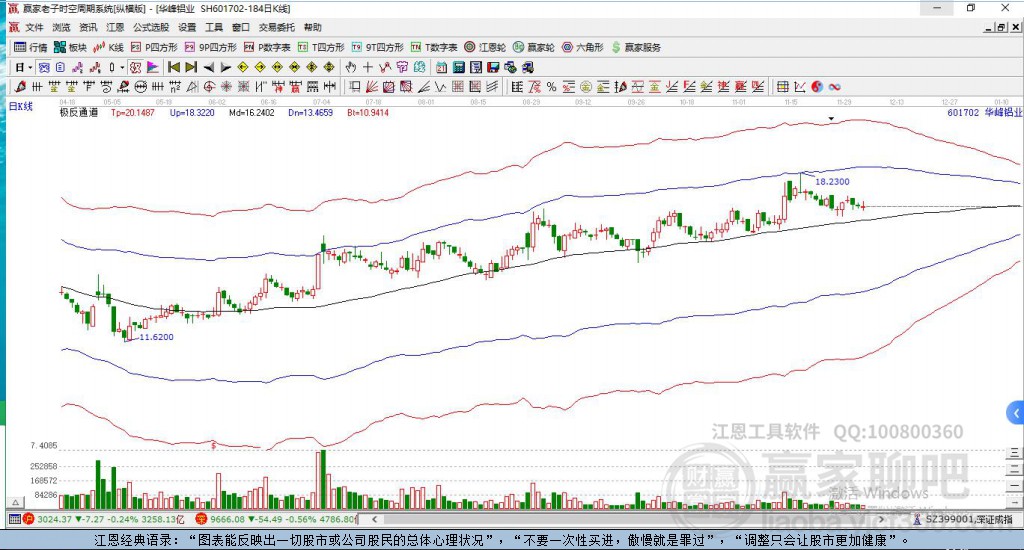Expand the dropdown arrow beside the 0 value

pyautogui.click(x=122, y=67)
